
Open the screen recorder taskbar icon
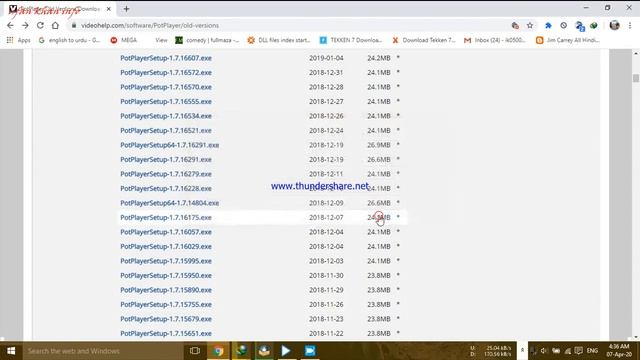(310, 351)
